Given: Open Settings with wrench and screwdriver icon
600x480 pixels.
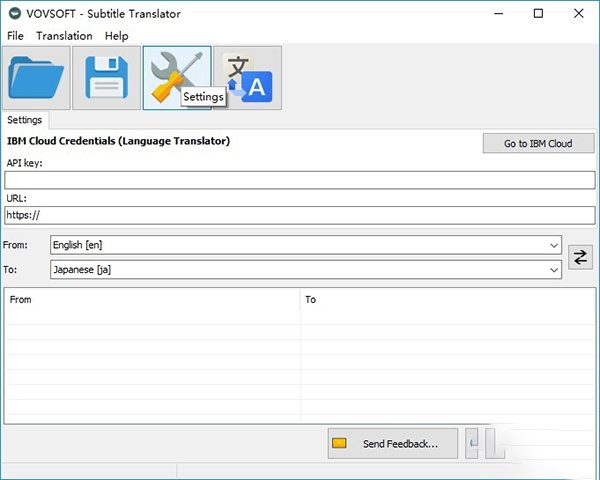Looking at the screenshot, I should pos(177,78).
